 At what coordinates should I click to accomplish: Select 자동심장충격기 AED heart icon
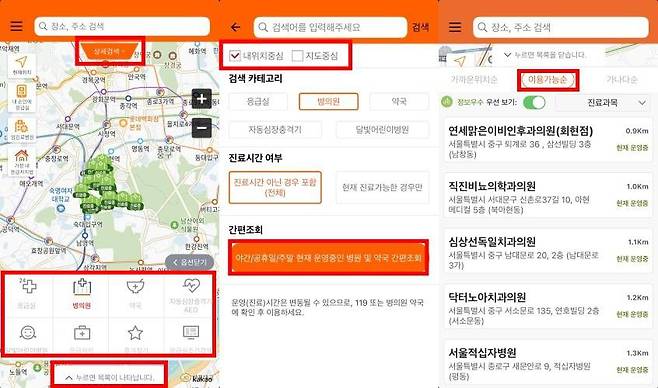191,286
